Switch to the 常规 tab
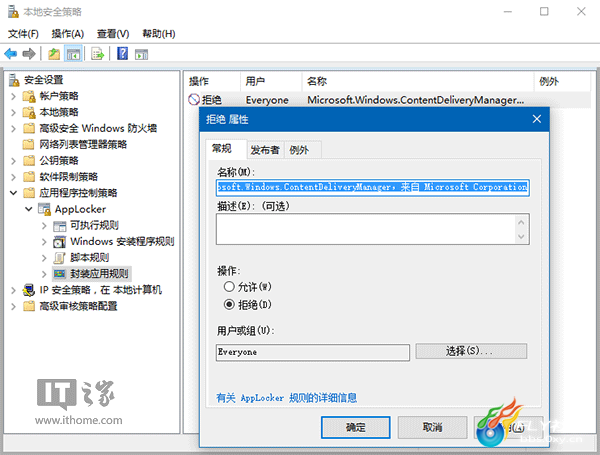The height and width of the screenshot is (455, 600). tap(226, 148)
